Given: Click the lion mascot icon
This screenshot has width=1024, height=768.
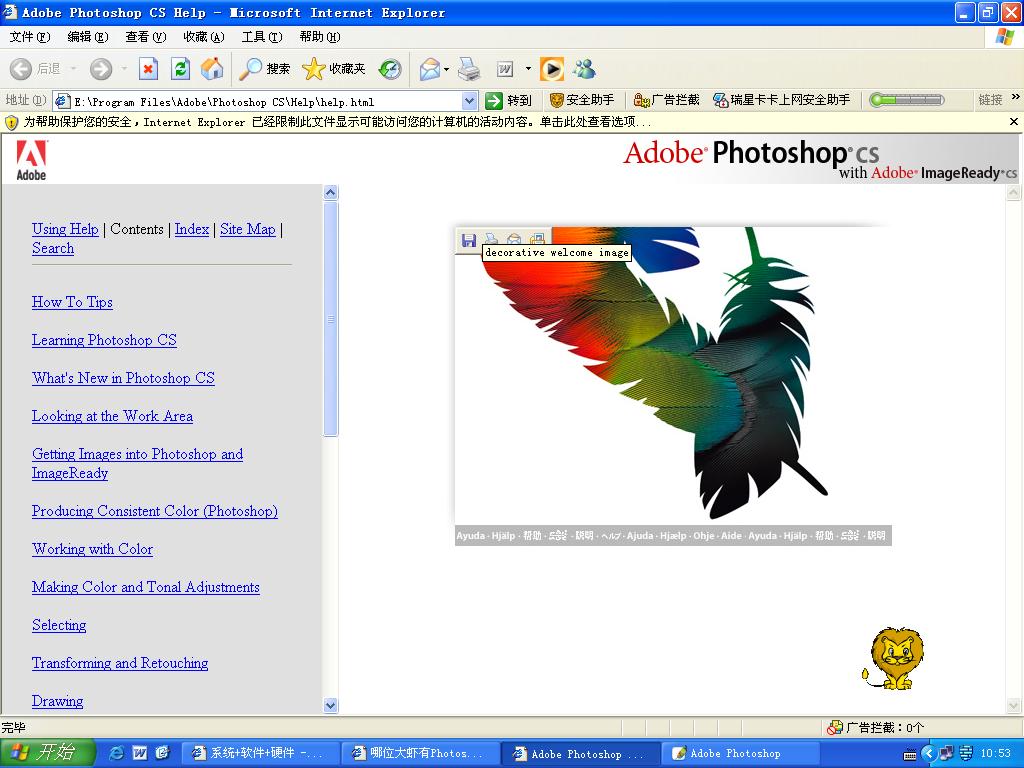Looking at the screenshot, I should (894, 658).
